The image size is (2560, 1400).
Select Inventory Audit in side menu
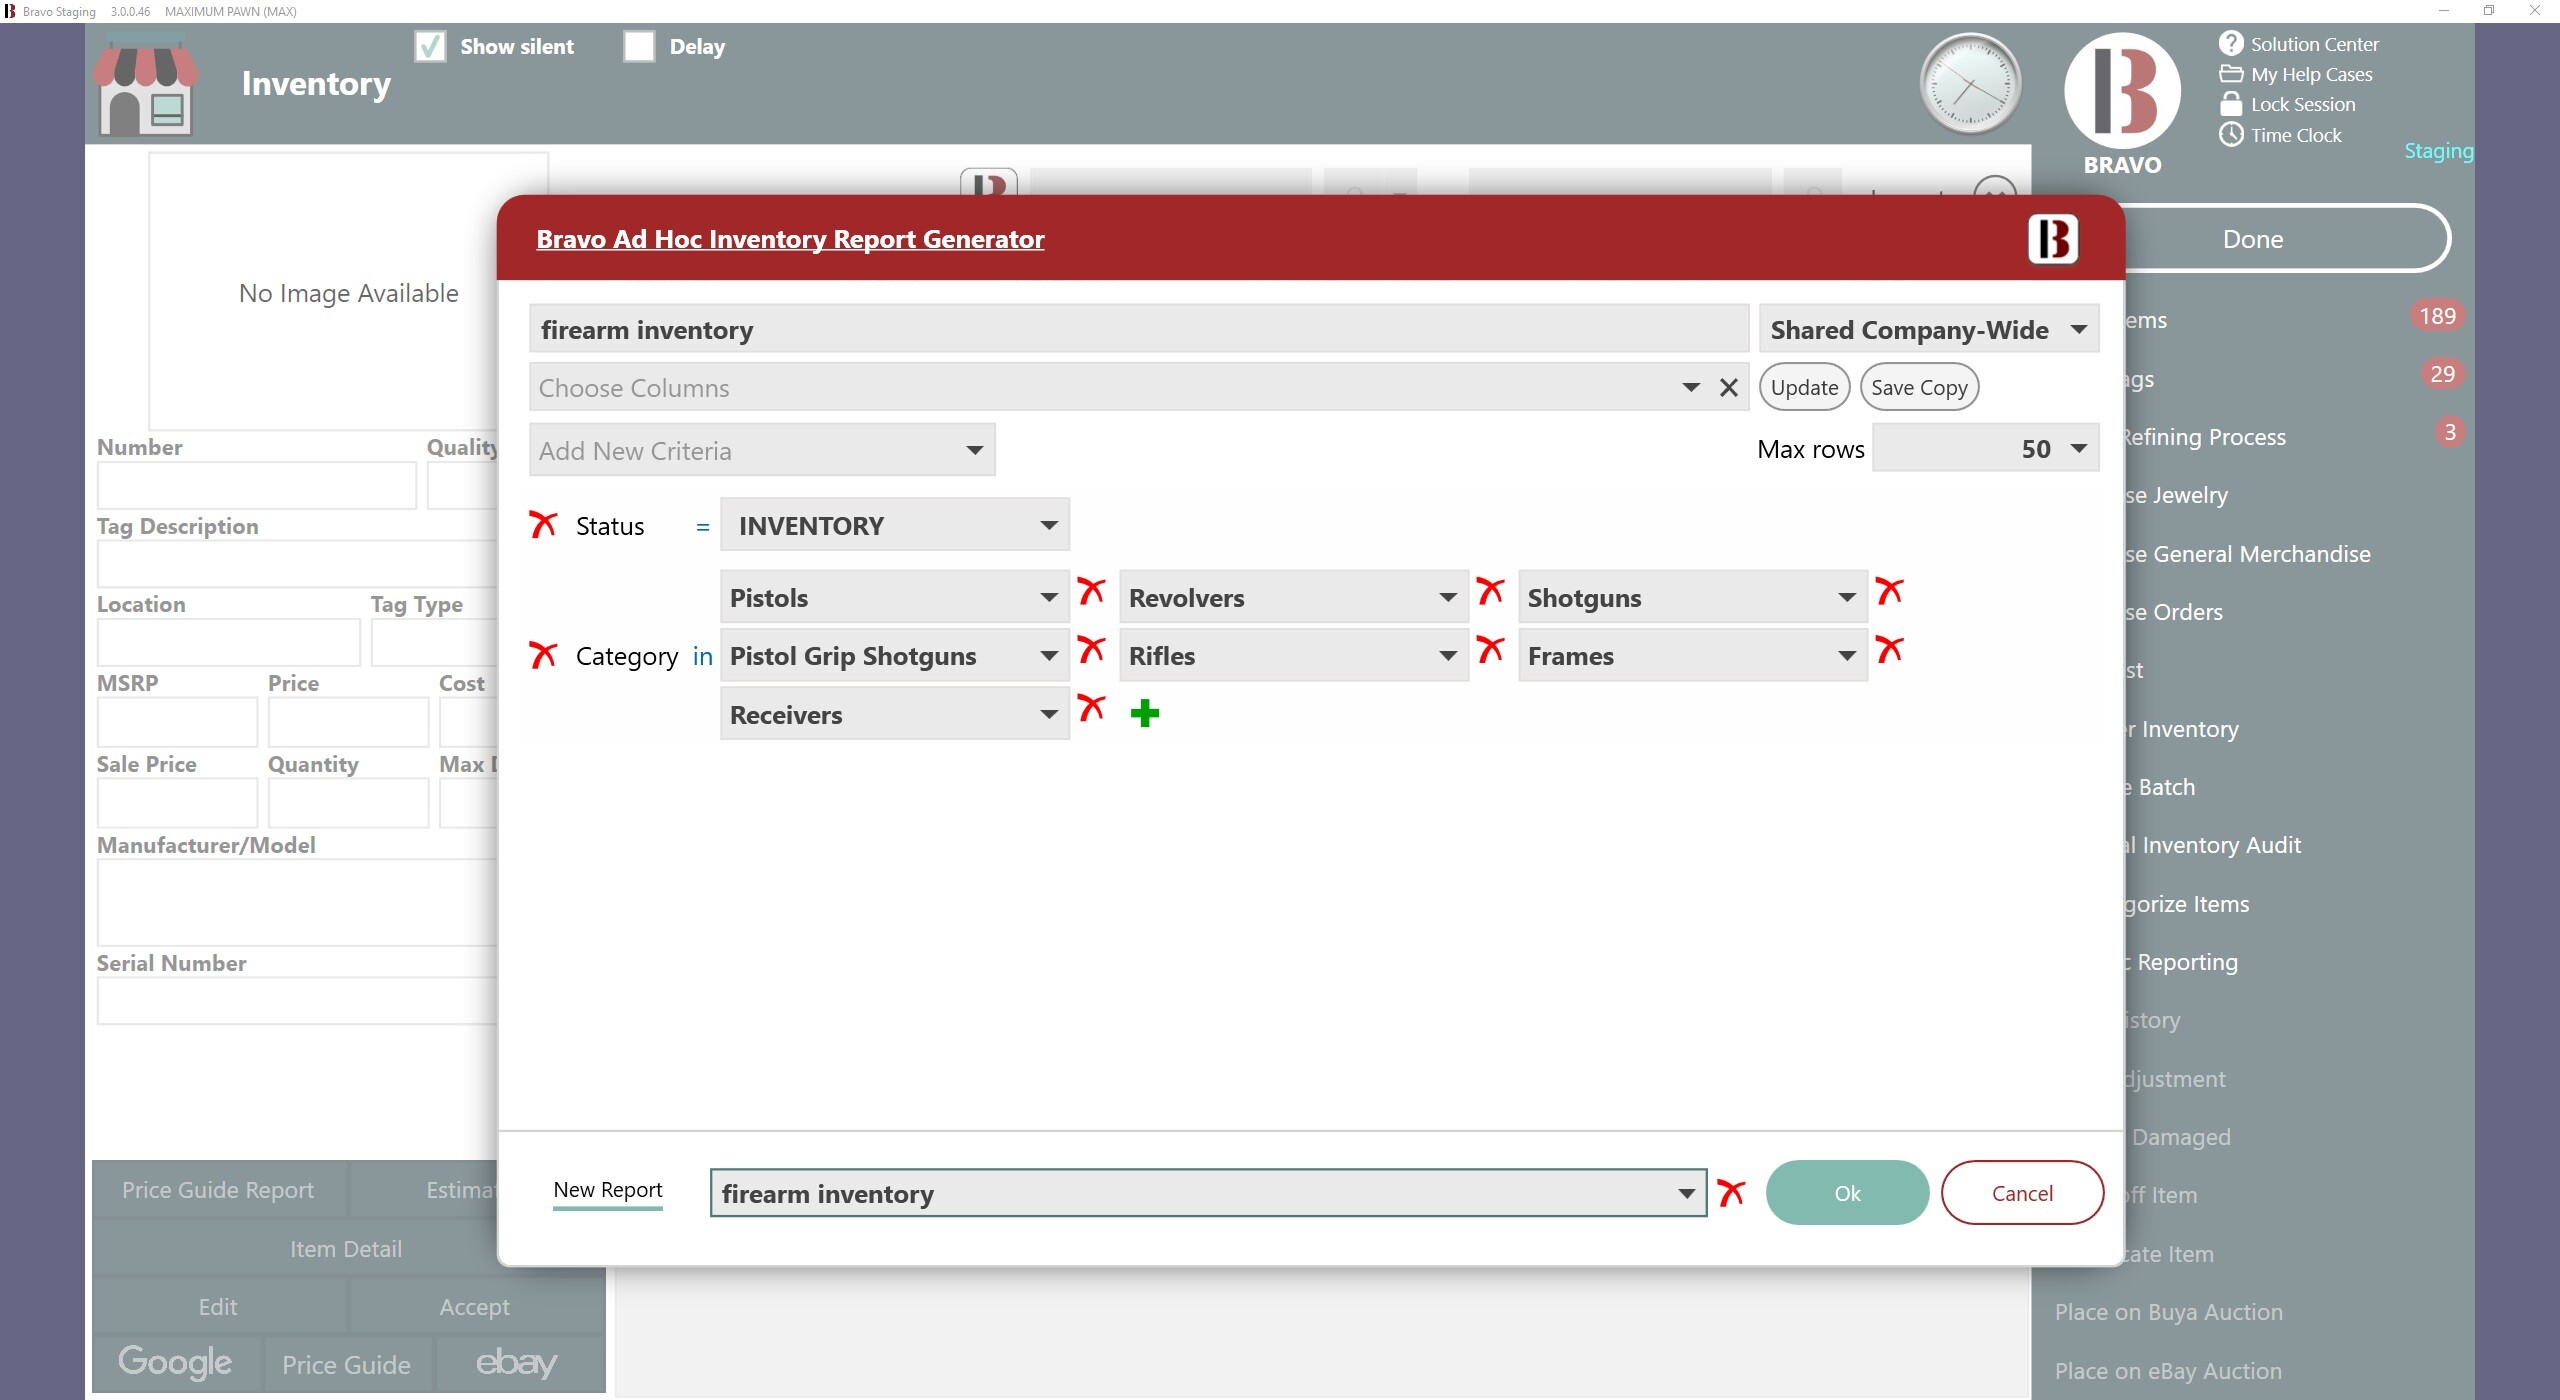tap(2212, 845)
